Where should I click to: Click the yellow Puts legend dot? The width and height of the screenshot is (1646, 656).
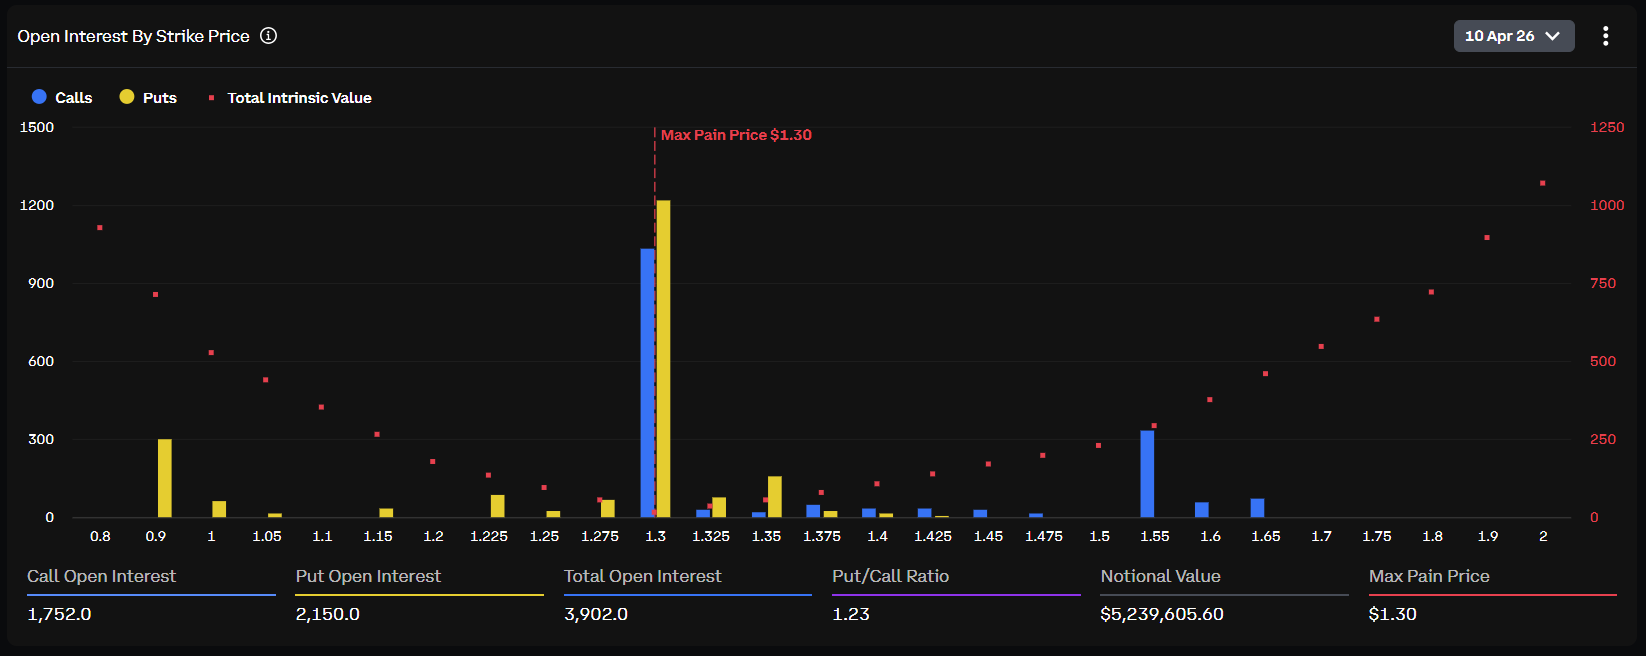(x=127, y=97)
